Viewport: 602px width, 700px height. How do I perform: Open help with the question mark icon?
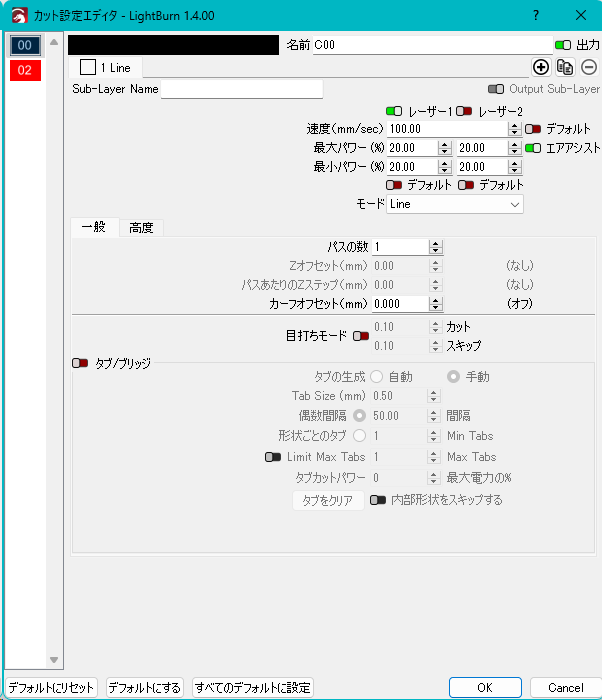click(x=536, y=15)
